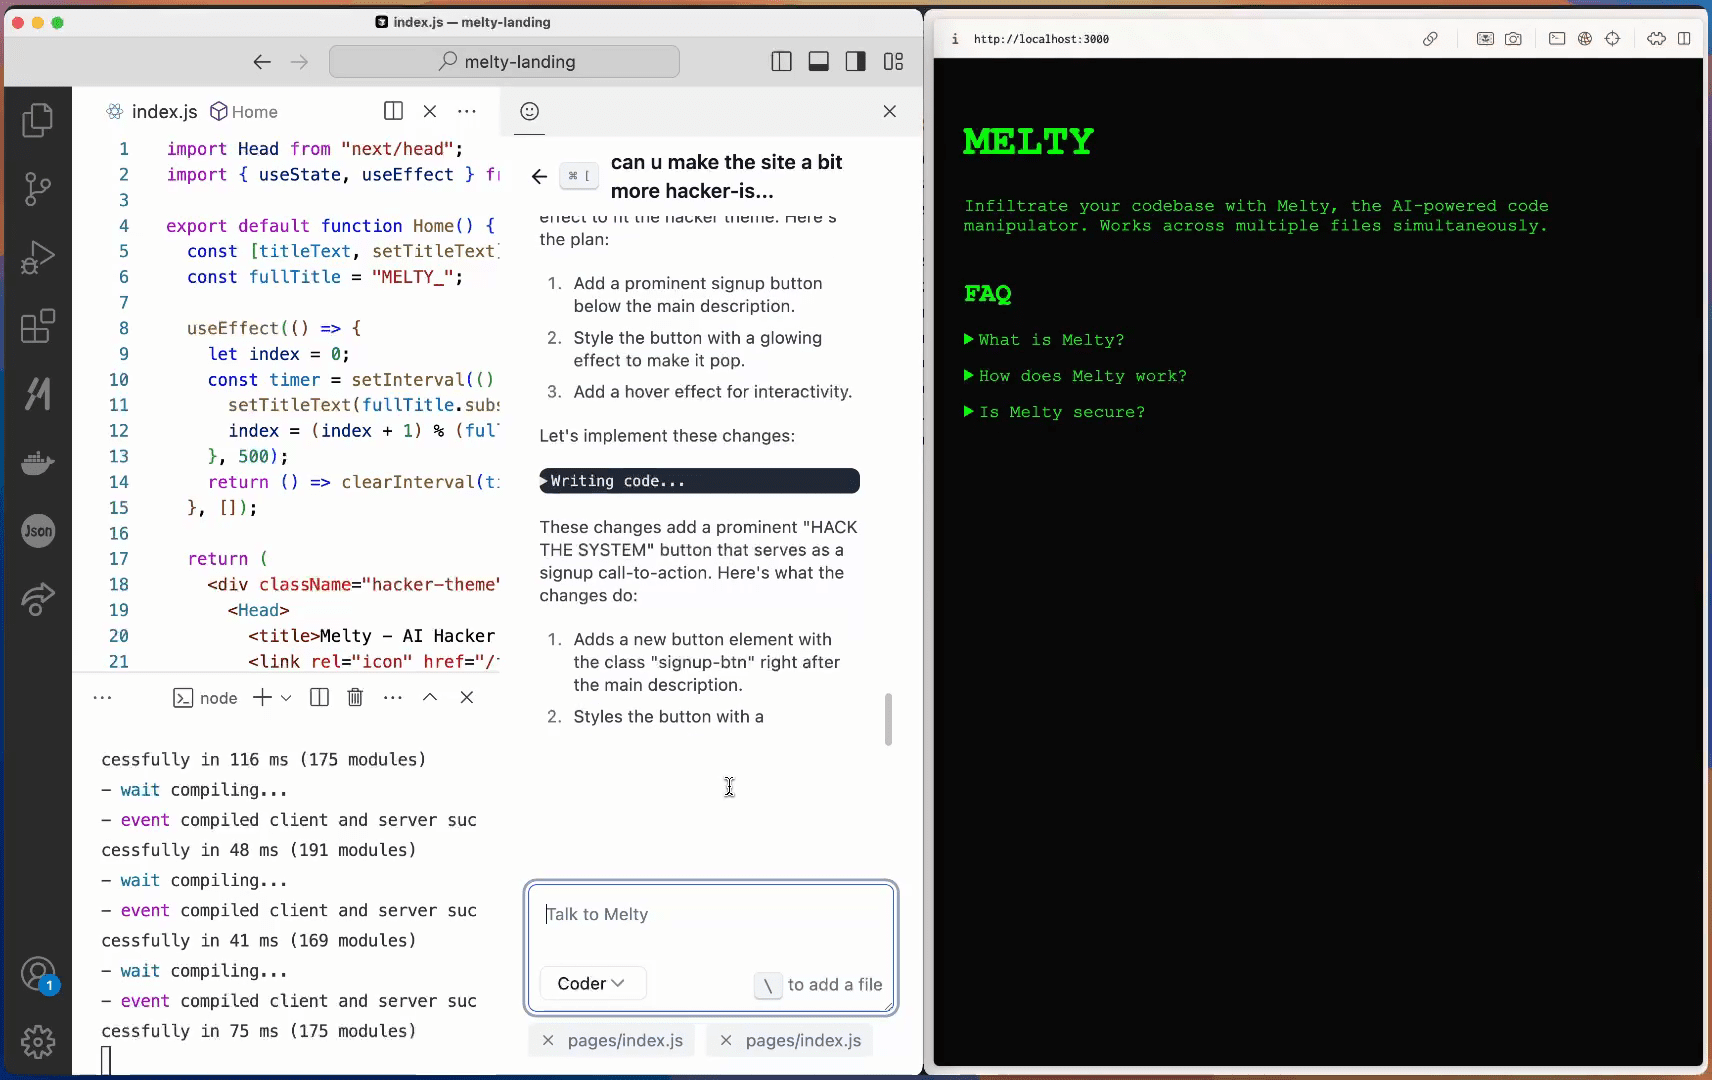Click the browser localhost:3000 address field
Image resolution: width=1712 pixels, height=1080 pixels.
[x=1041, y=39]
